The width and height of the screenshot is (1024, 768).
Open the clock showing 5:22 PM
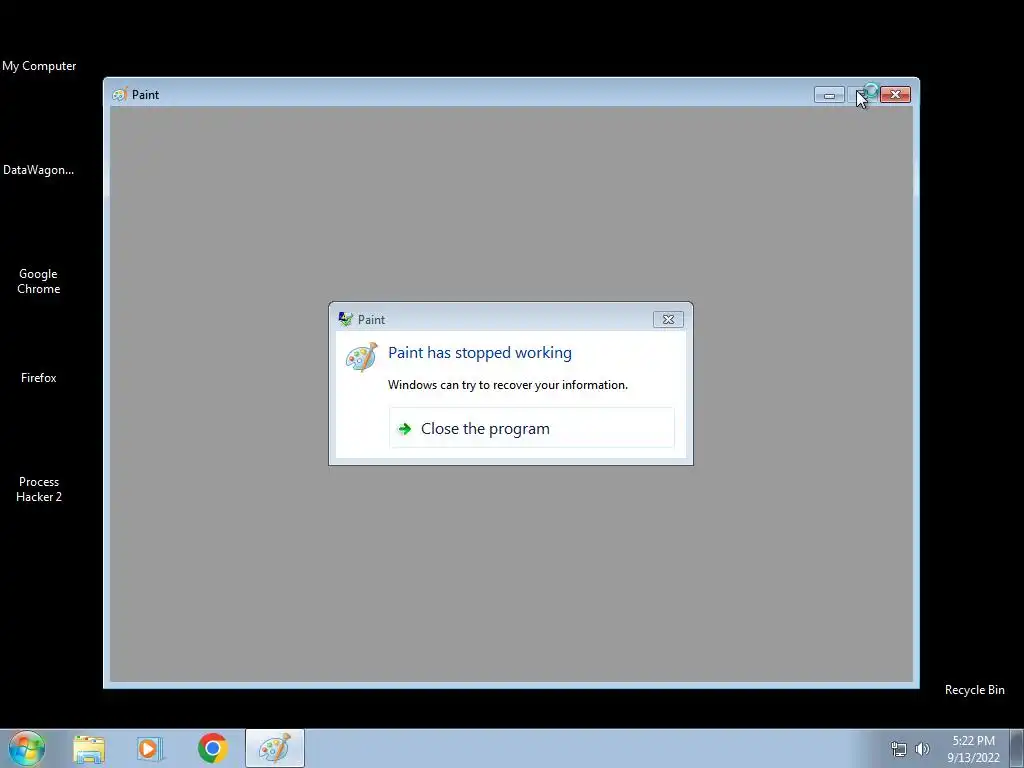pos(973,749)
